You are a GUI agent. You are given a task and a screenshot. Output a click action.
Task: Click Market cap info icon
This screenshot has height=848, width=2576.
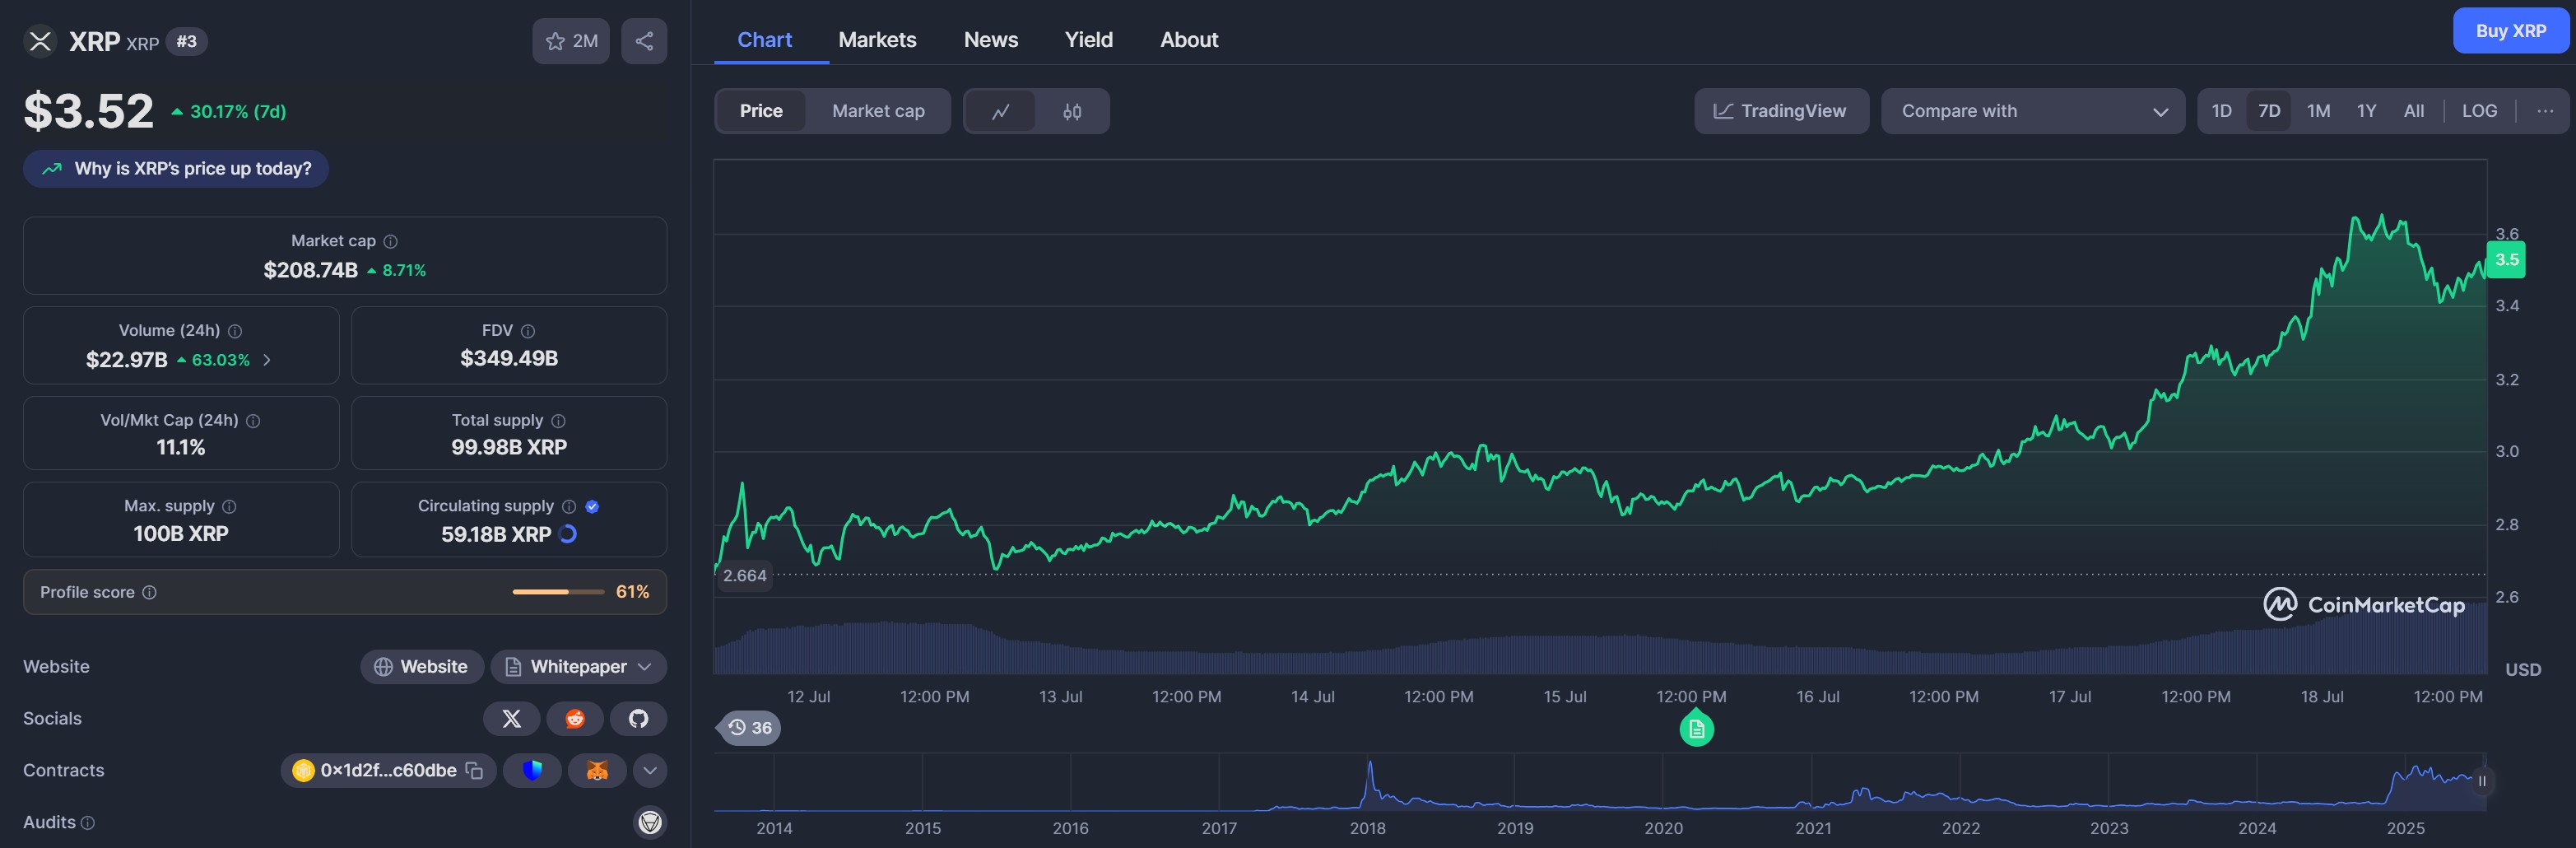391,241
